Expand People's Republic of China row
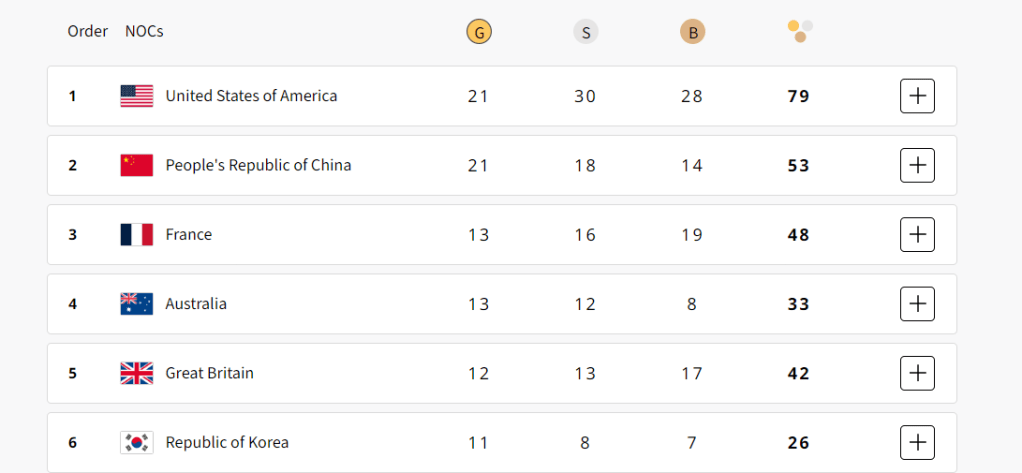 (917, 165)
